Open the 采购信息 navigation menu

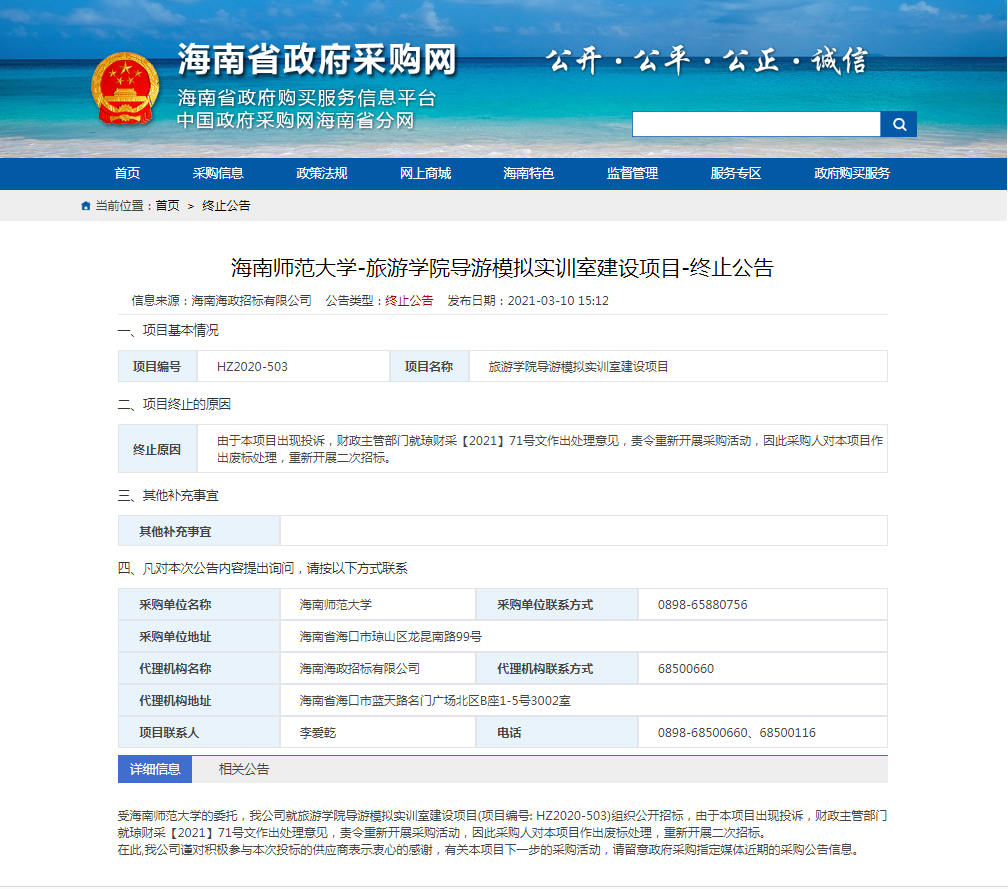(218, 174)
